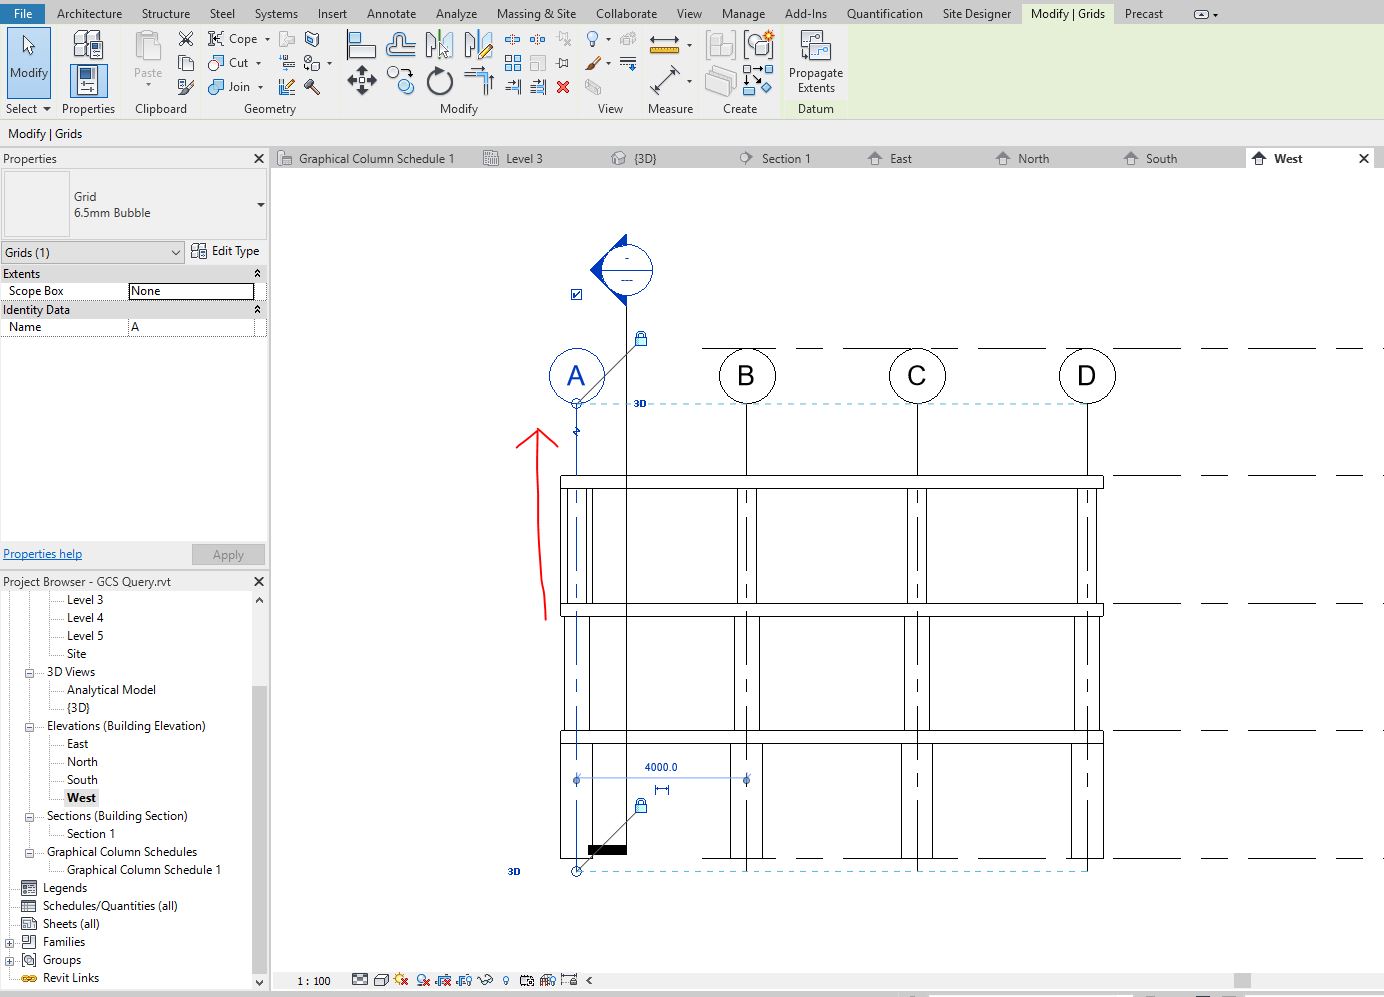Image resolution: width=1384 pixels, height=997 pixels.
Task: Activate Temporary Hide/Isolate glasses icon
Action: pos(485,980)
